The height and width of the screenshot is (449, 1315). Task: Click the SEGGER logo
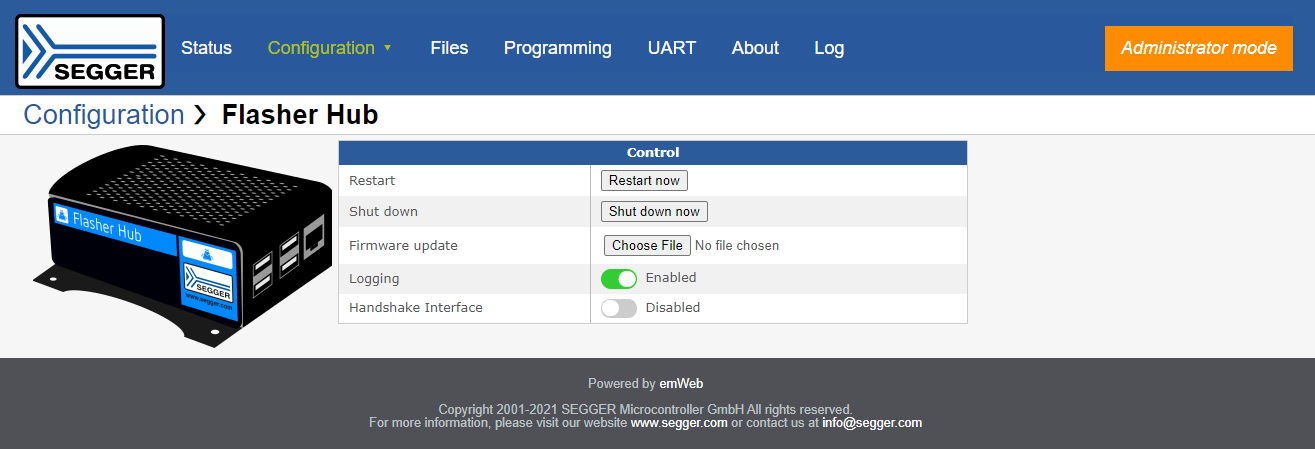[90, 51]
